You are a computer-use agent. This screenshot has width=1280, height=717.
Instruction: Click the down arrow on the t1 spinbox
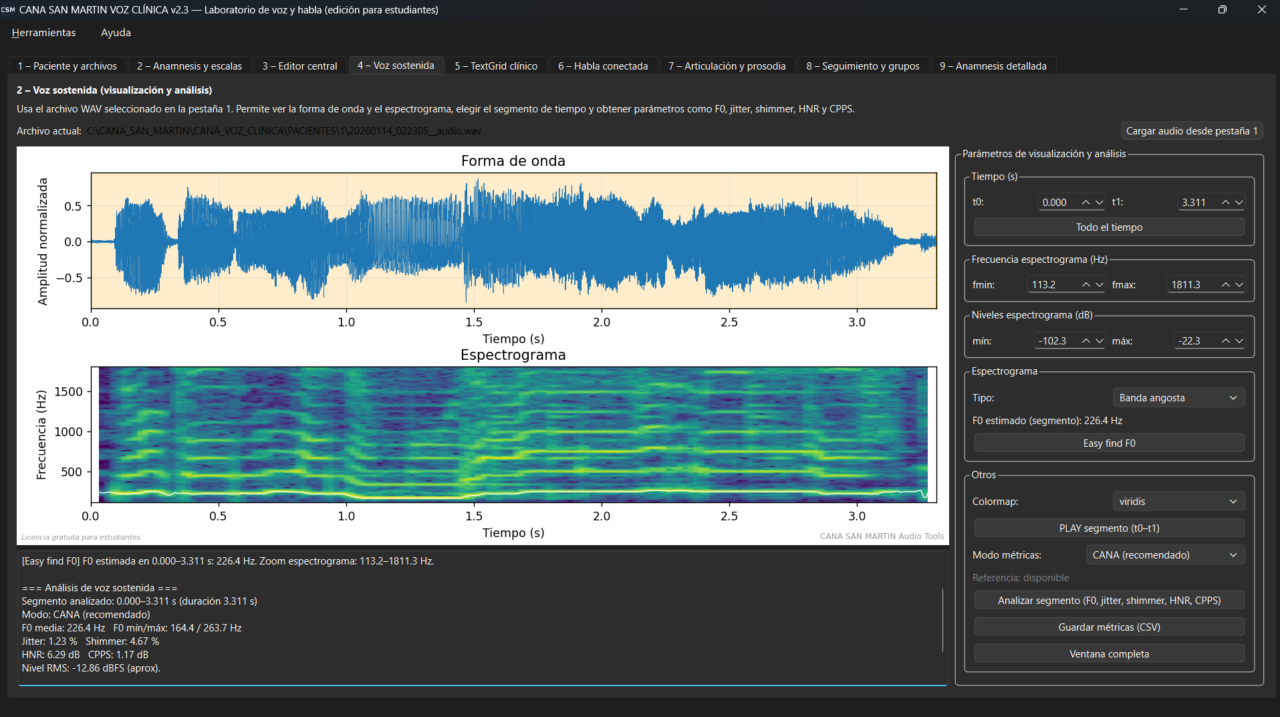coord(1238,202)
